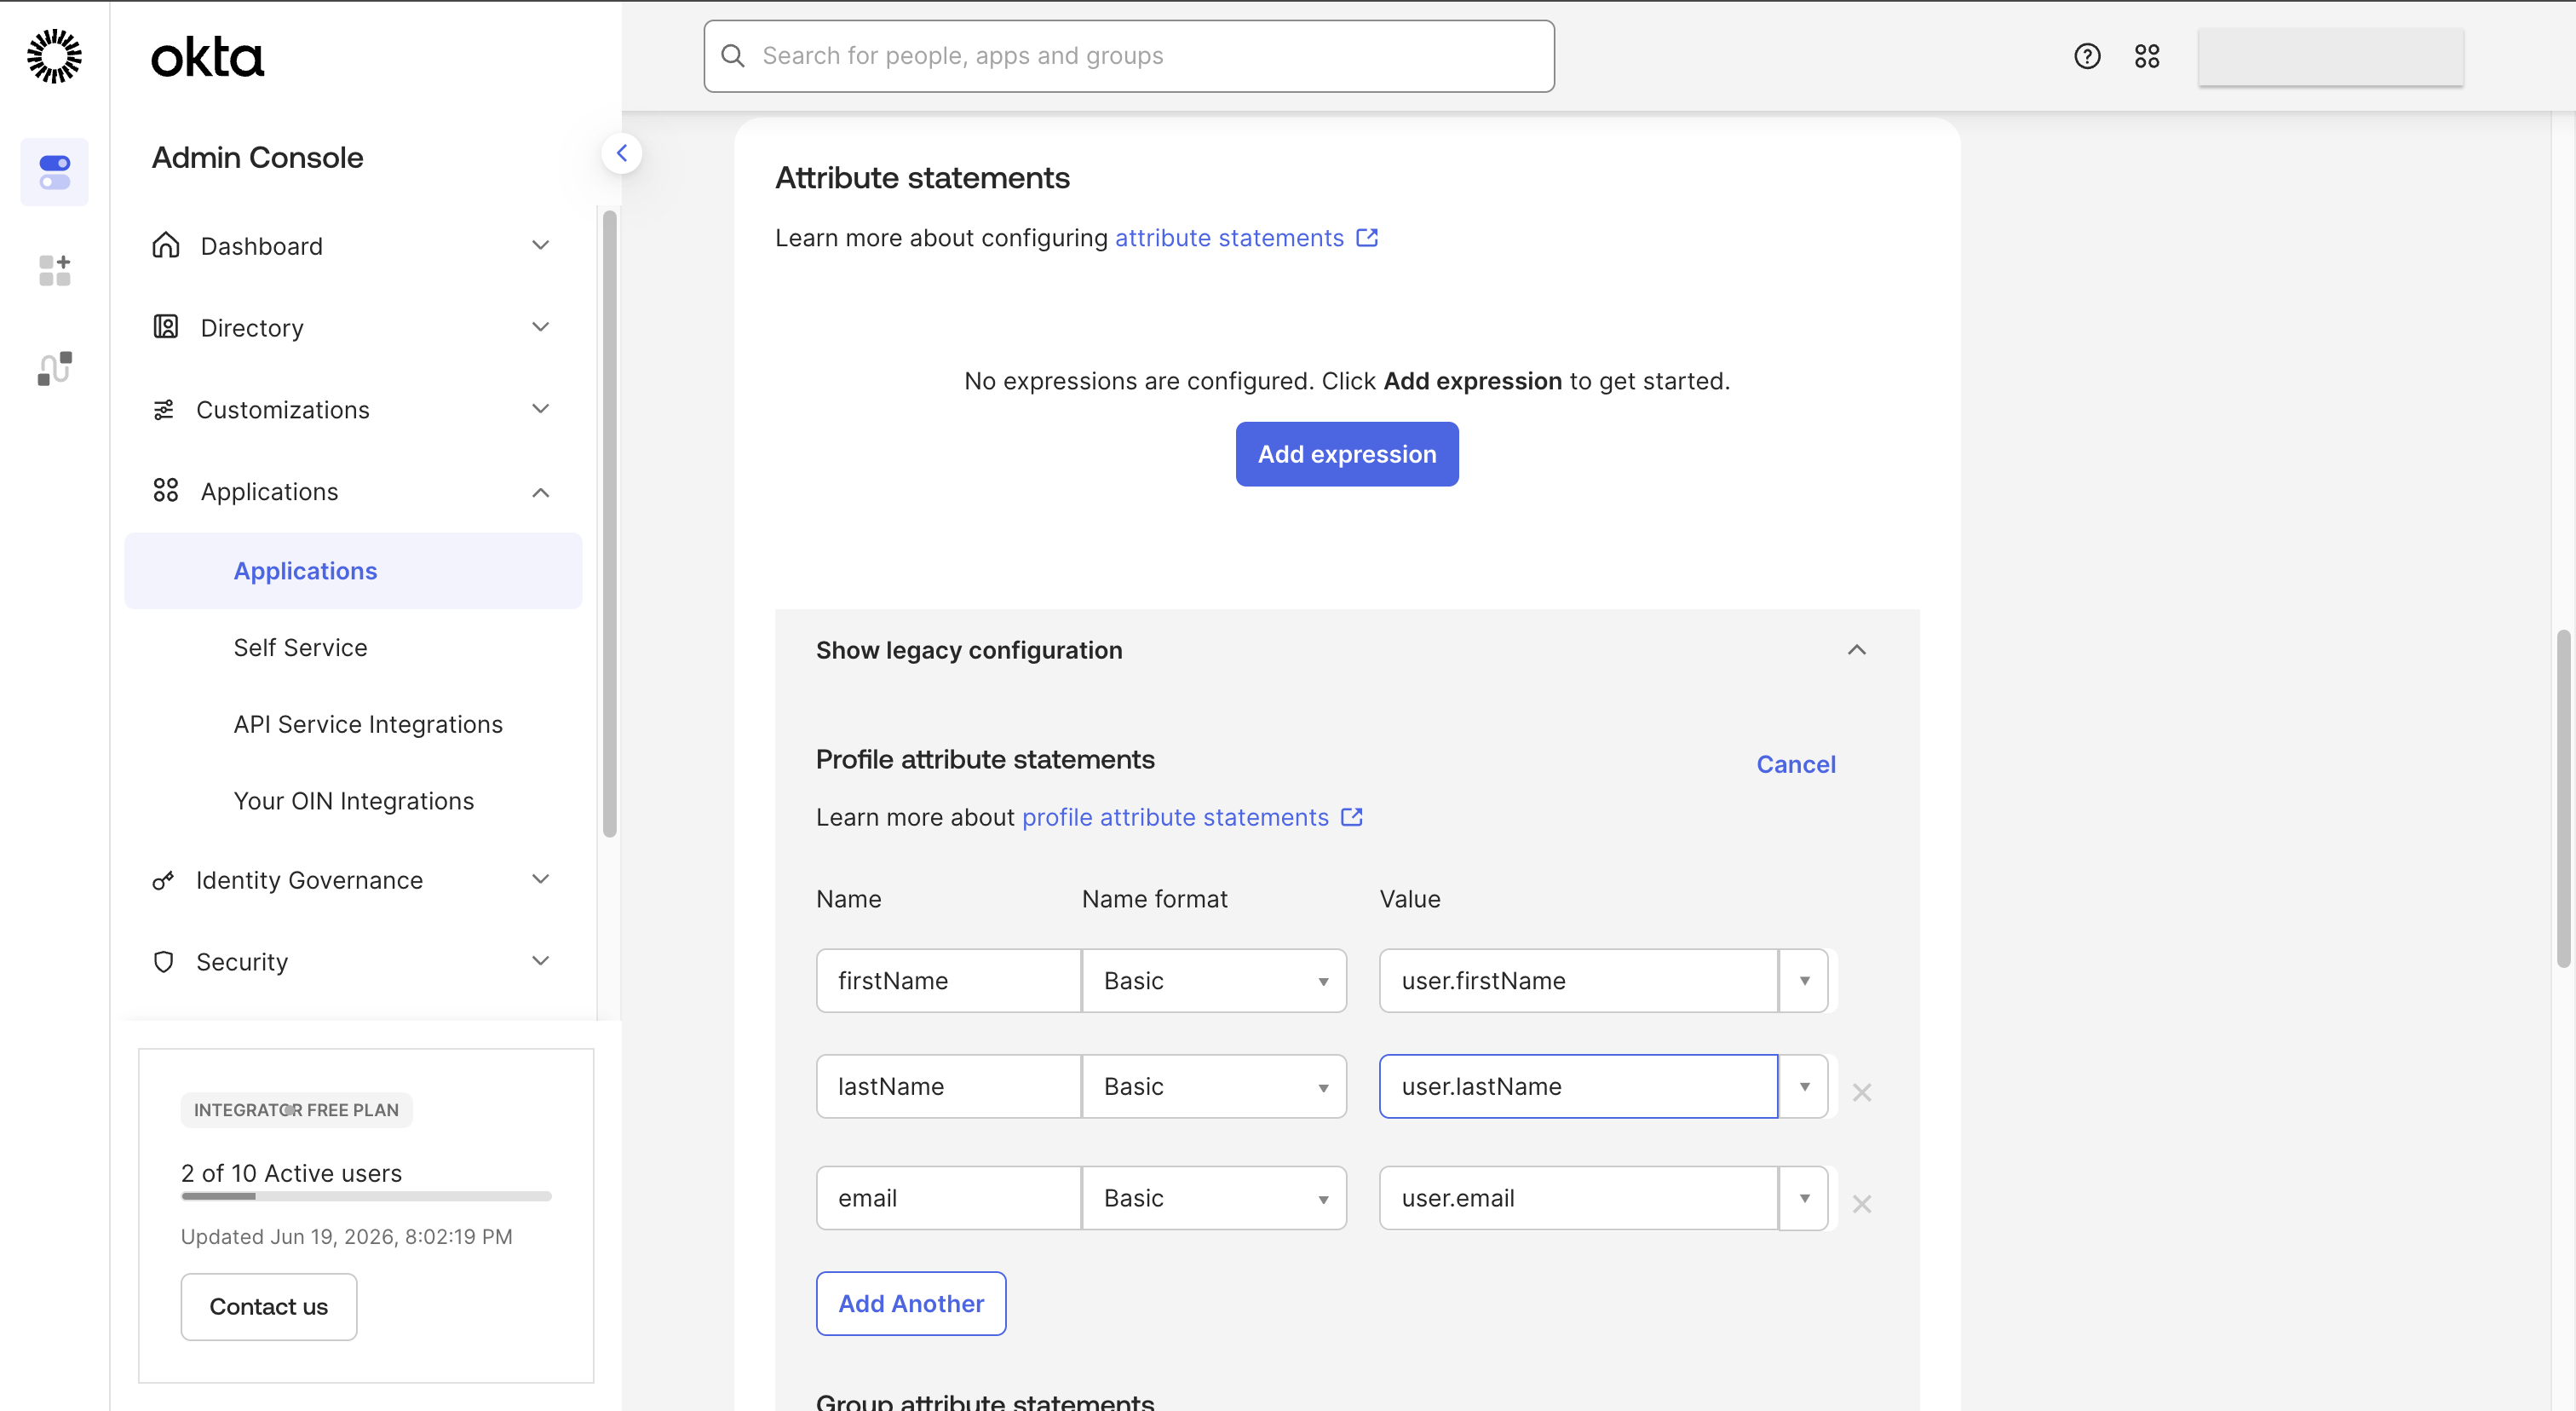Focus the user.email value field
Viewport: 2576px width, 1411px height.
[x=1578, y=1198]
